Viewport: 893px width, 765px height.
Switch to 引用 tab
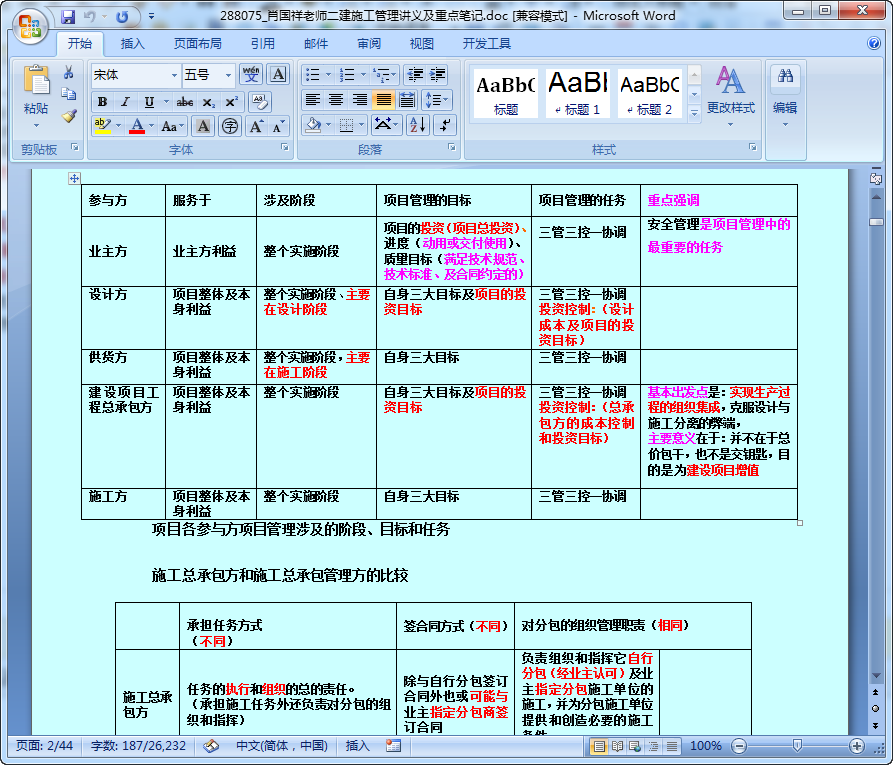263,43
